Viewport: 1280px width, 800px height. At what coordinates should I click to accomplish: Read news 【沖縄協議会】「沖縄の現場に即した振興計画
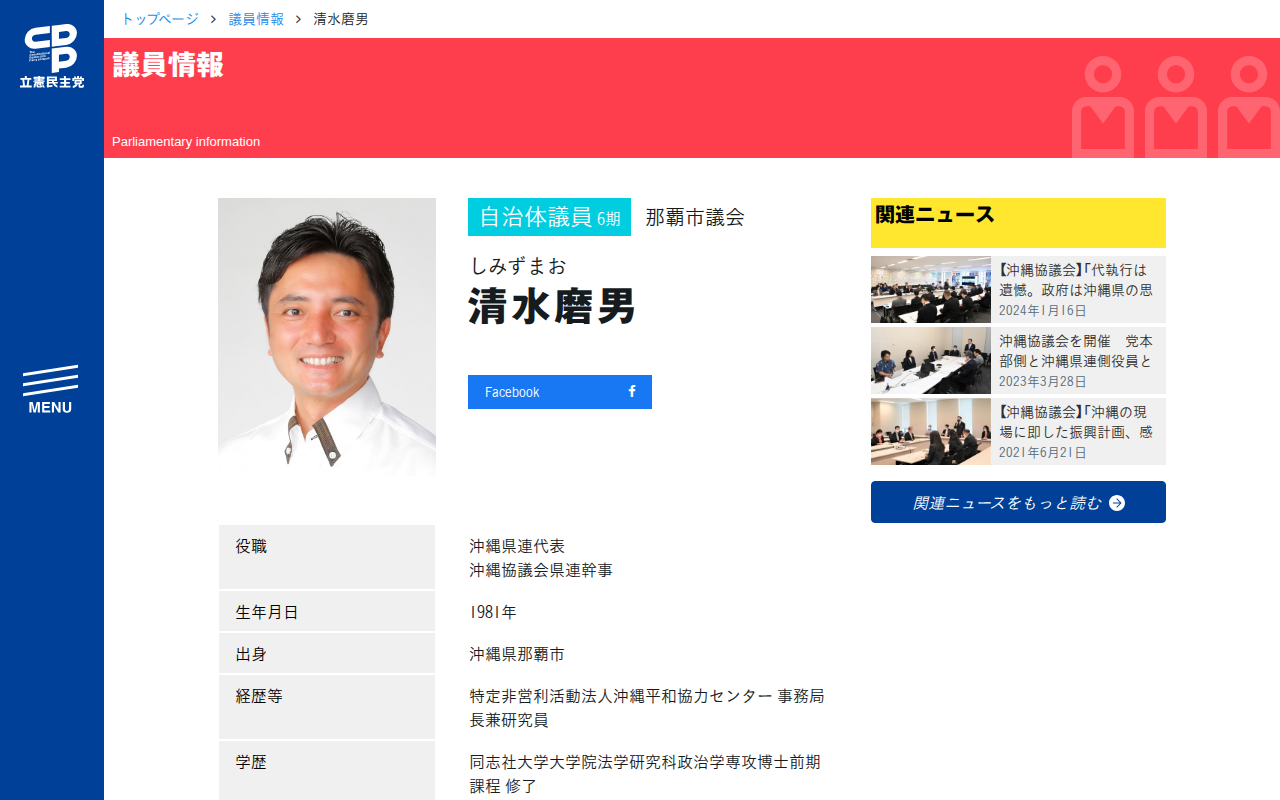point(1075,422)
